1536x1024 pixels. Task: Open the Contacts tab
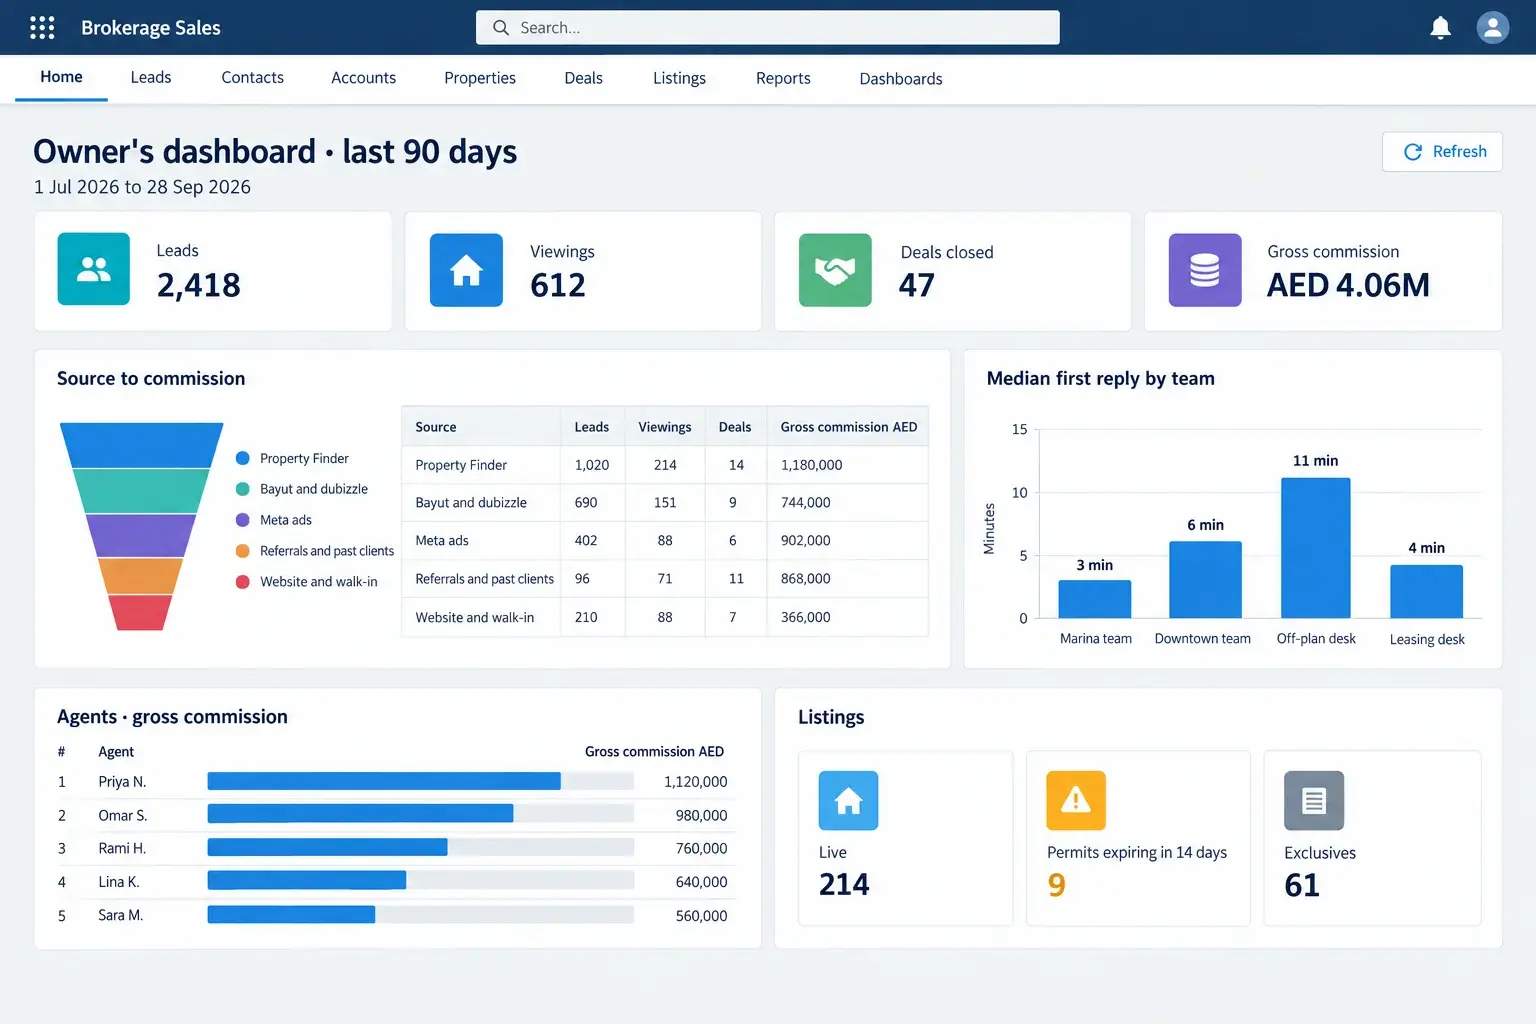(253, 78)
